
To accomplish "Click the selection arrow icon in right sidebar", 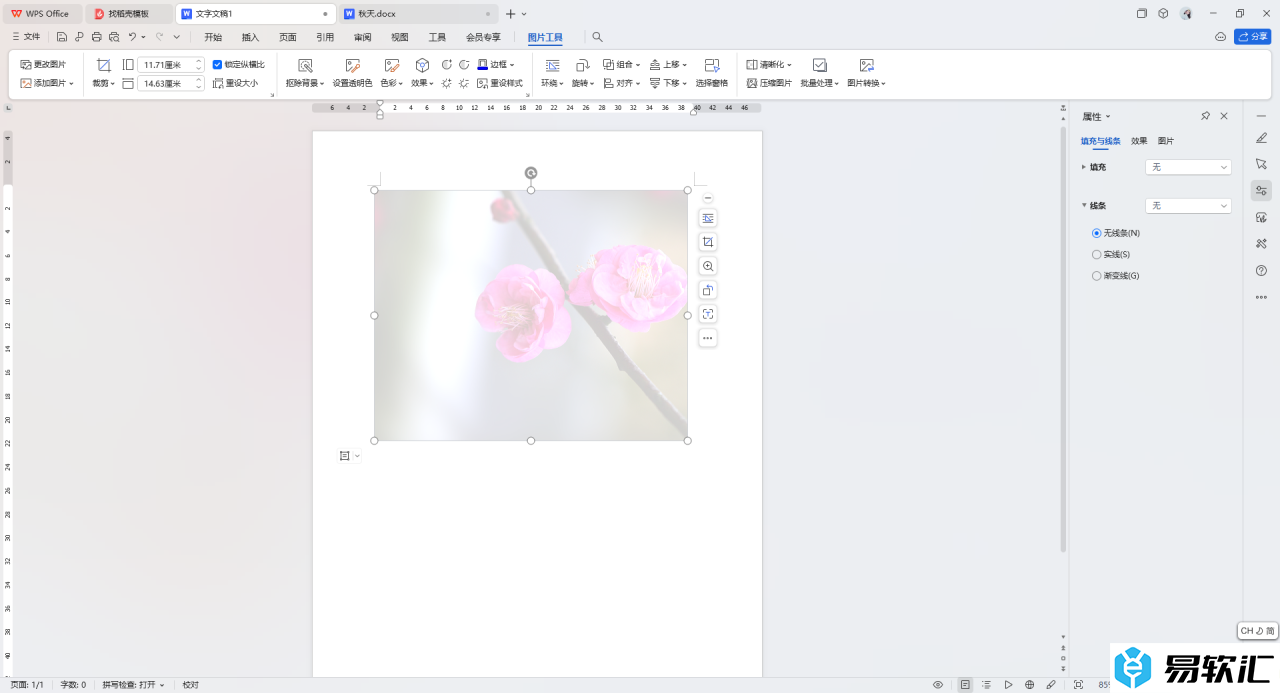I will [x=1261, y=163].
